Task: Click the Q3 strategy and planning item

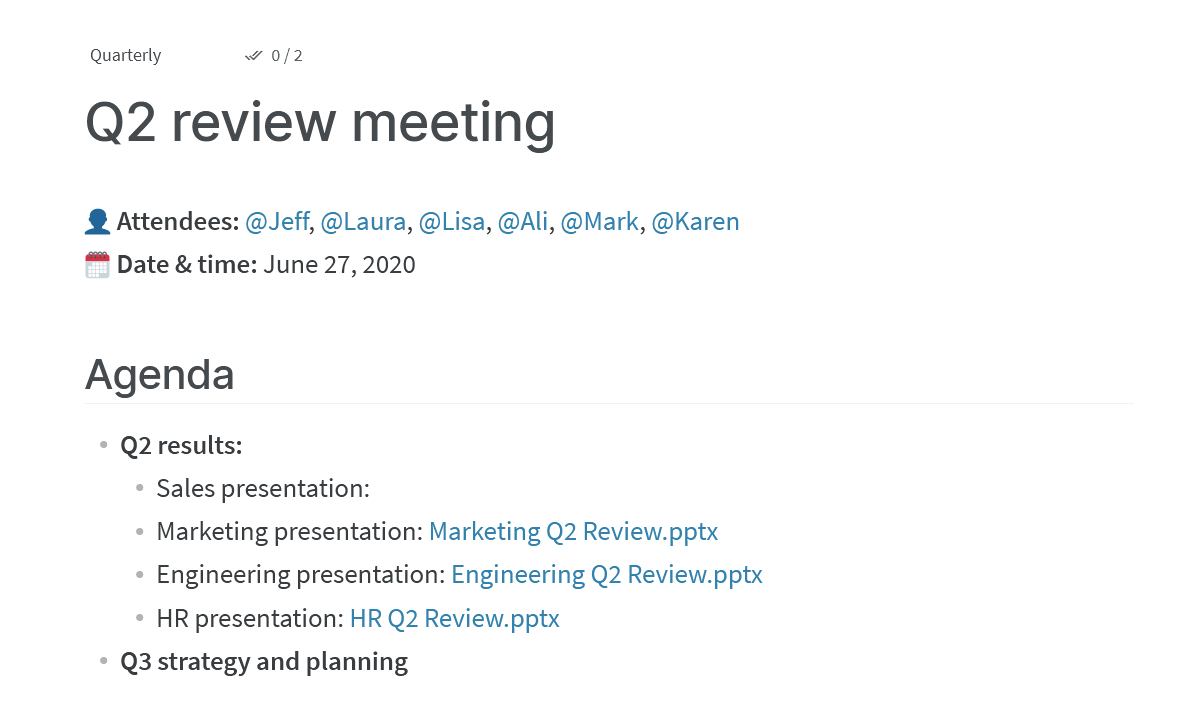Action: pyautogui.click(x=264, y=661)
